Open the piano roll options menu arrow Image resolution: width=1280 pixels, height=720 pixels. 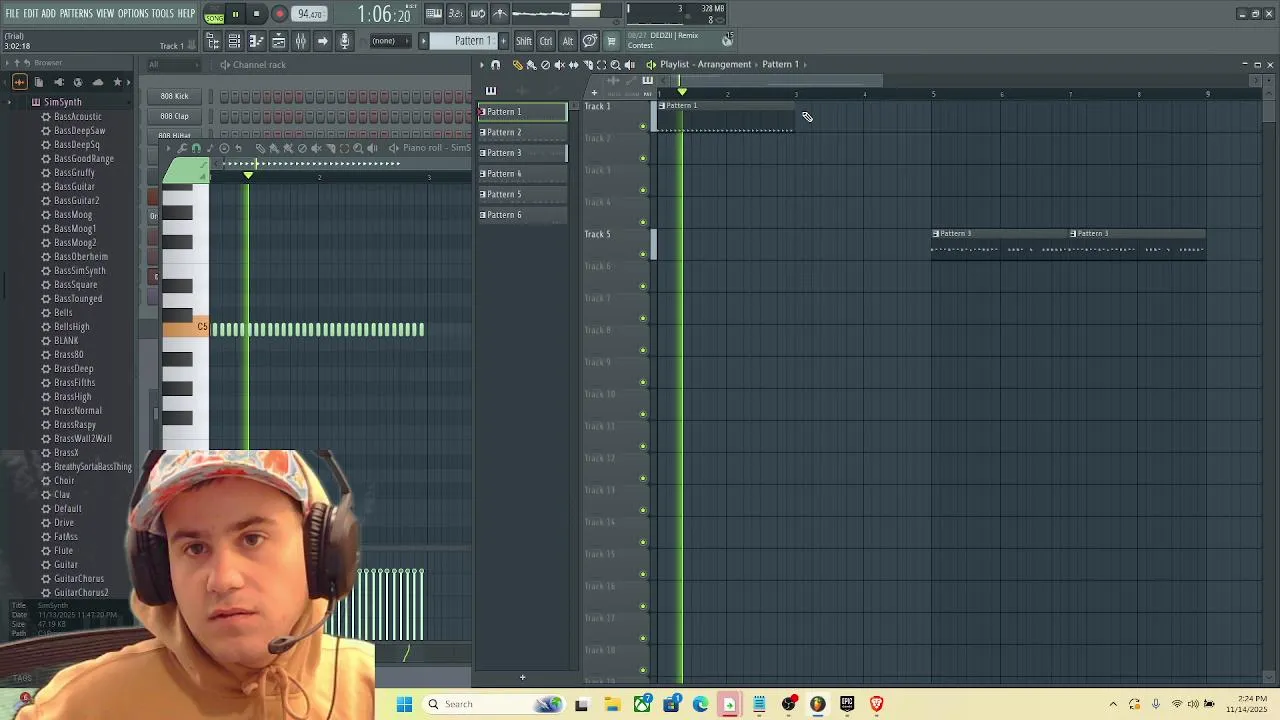168,148
